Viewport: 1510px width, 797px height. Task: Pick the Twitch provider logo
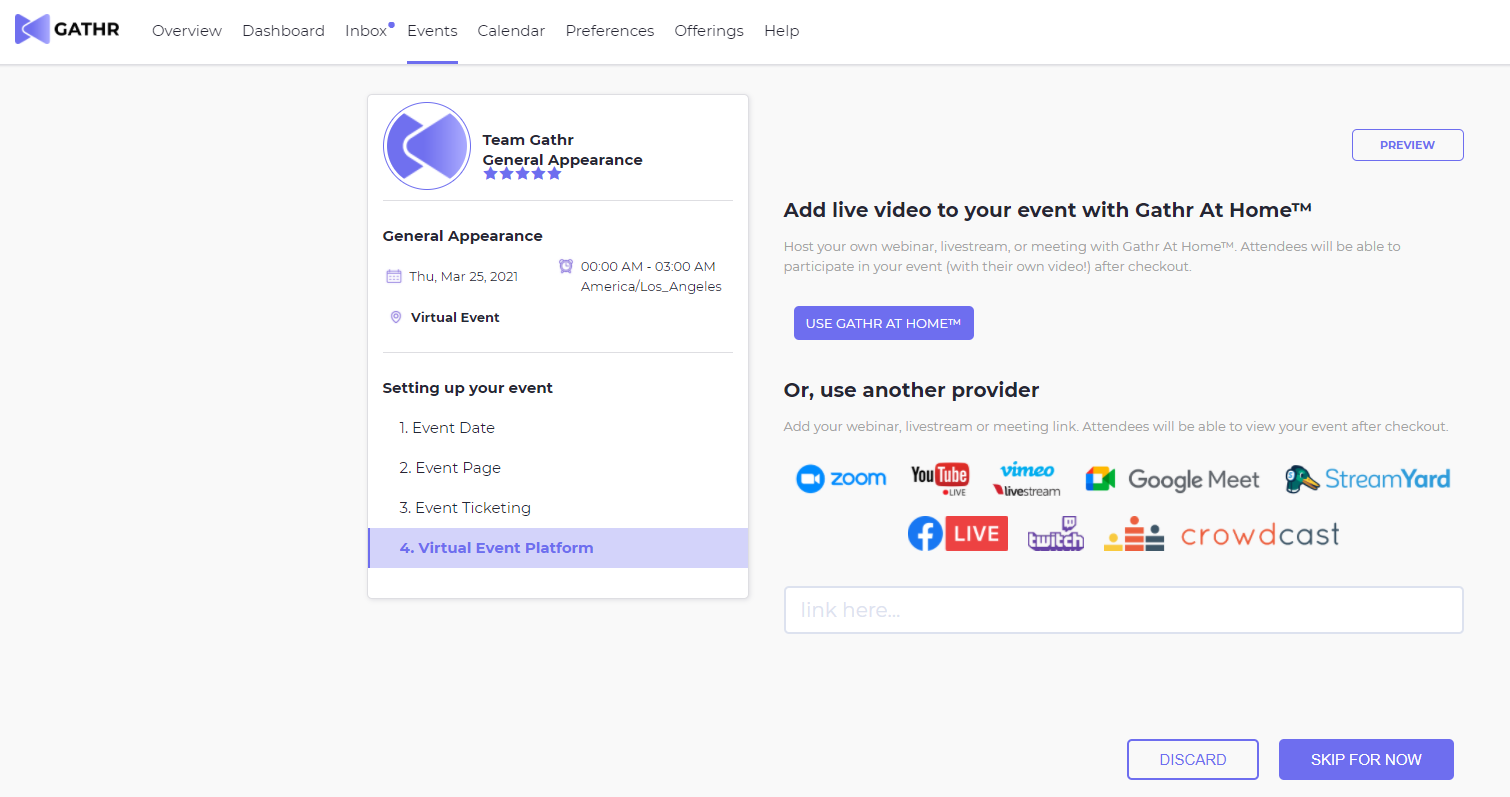[1056, 533]
